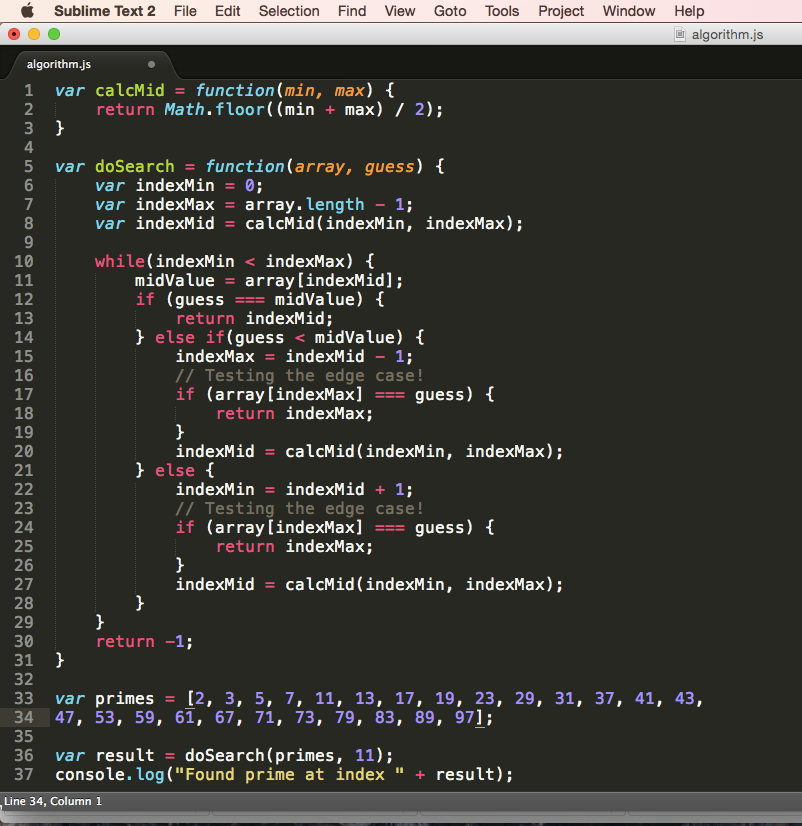Click Math.floor on line 2
The image size is (802, 826).
point(214,110)
